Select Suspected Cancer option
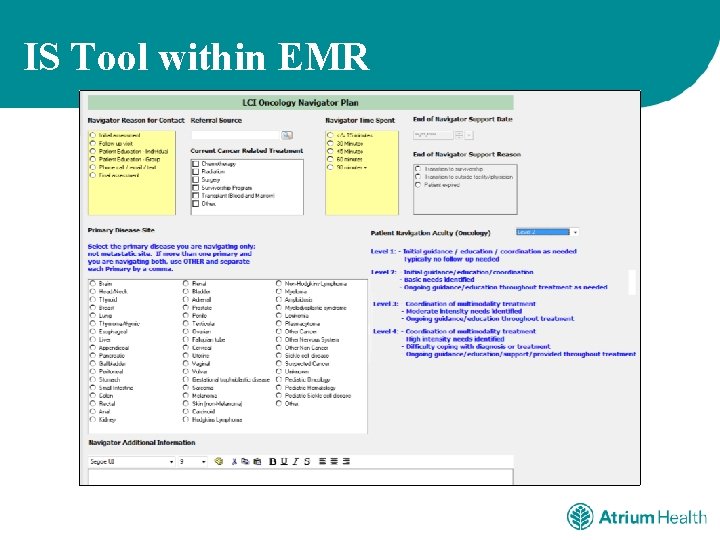The width and height of the screenshot is (720, 540). coord(278,363)
